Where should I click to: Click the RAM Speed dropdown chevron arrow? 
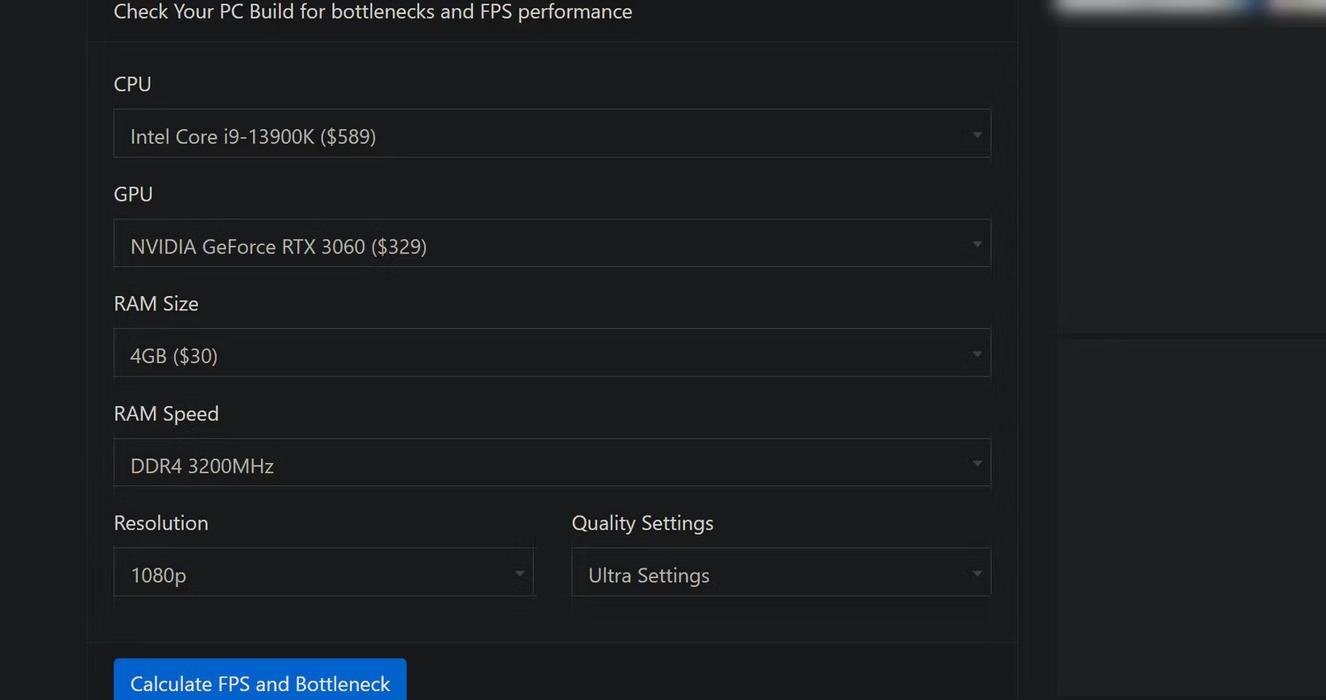tap(976, 463)
